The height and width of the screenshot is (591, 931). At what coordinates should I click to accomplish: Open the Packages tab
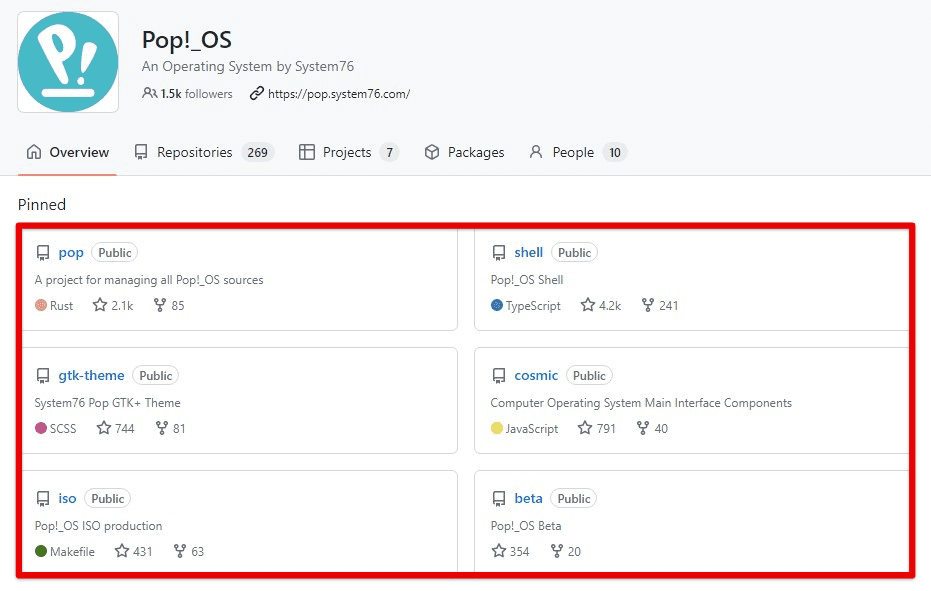464,153
